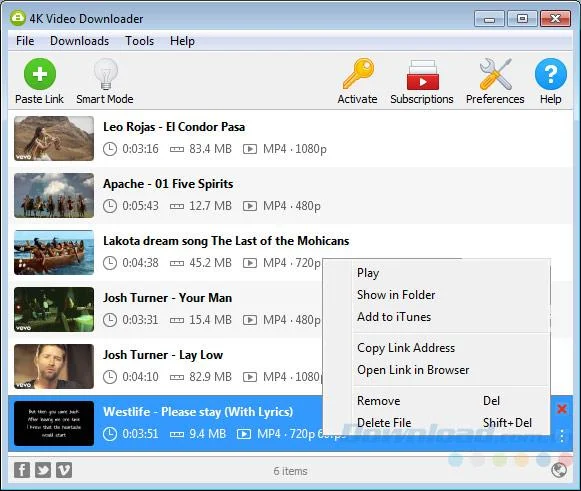Open the Tools menu

140,41
